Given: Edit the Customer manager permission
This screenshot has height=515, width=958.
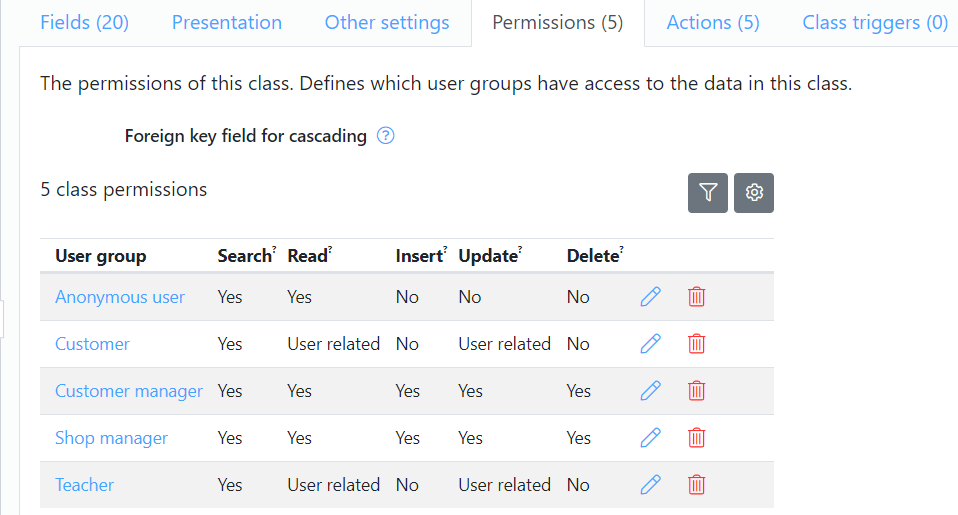Looking at the screenshot, I should point(651,391).
